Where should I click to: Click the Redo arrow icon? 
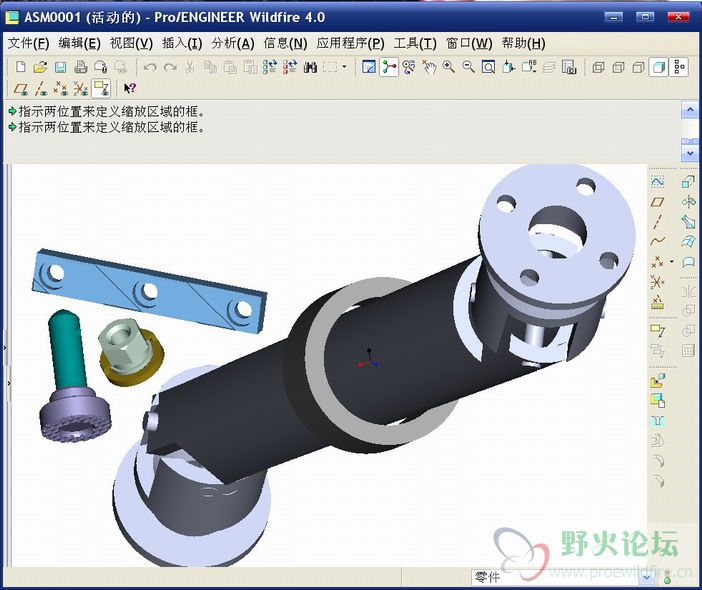tap(170, 68)
